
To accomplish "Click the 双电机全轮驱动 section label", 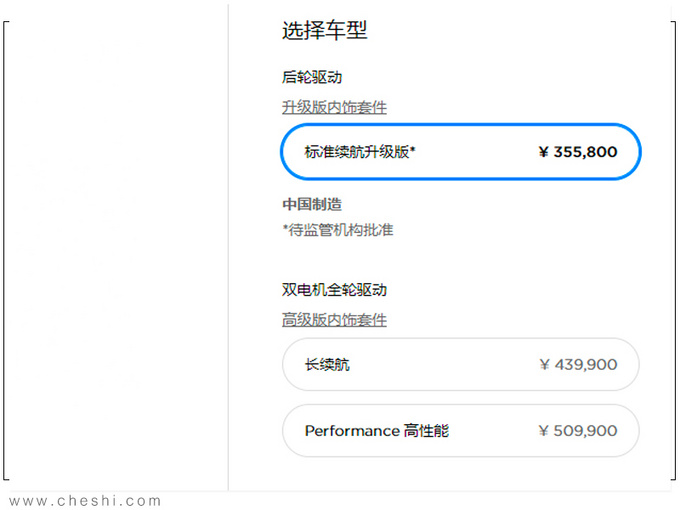I will coord(334,290).
